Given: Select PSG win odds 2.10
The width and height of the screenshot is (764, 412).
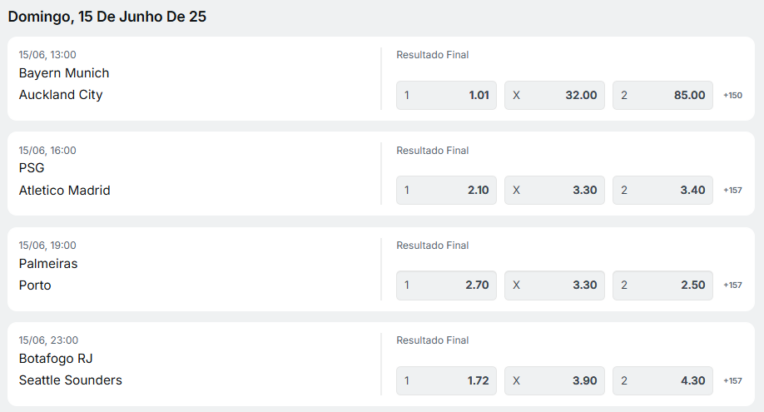Looking at the screenshot, I should [x=446, y=190].
